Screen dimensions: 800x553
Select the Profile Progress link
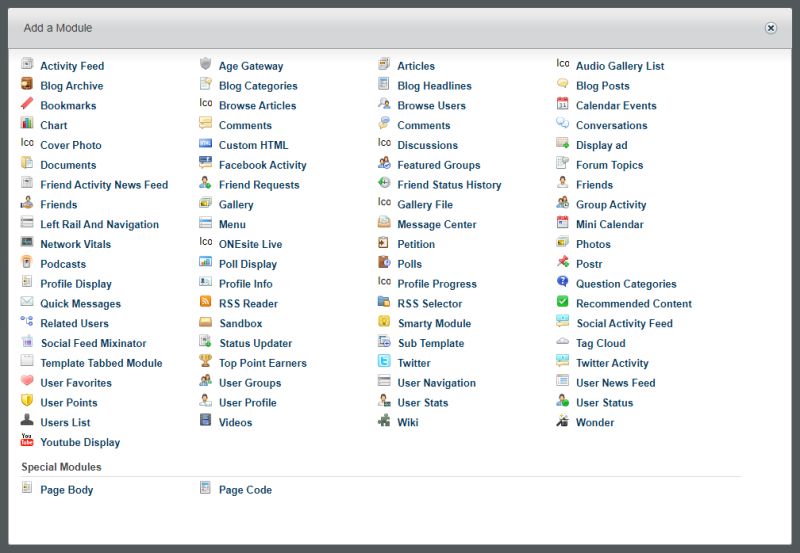437,284
